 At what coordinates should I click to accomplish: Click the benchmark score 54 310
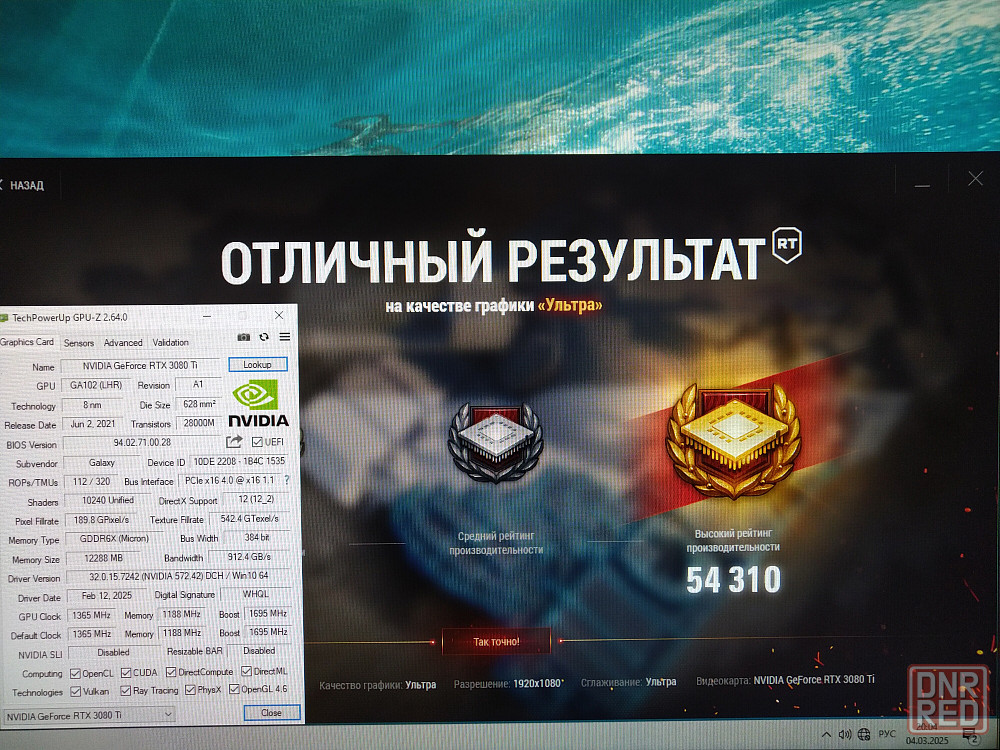pyautogui.click(x=733, y=579)
